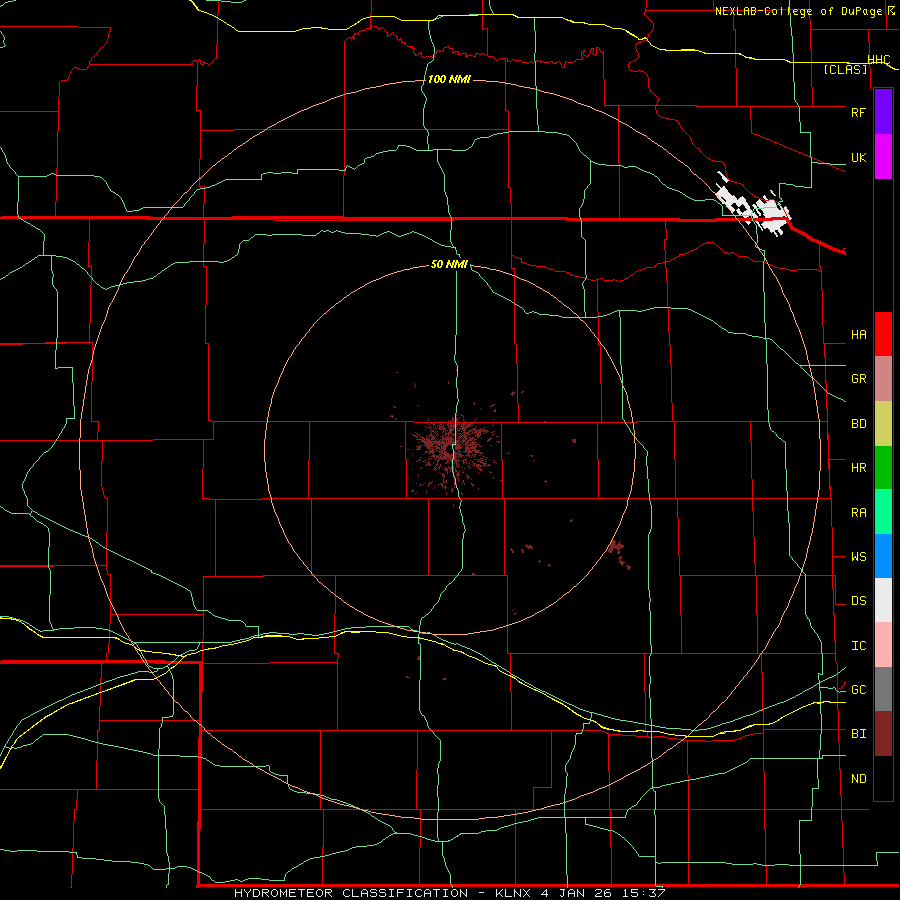Click the GC legend label
This screenshot has width=900, height=900.
click(x=858, y=689)
